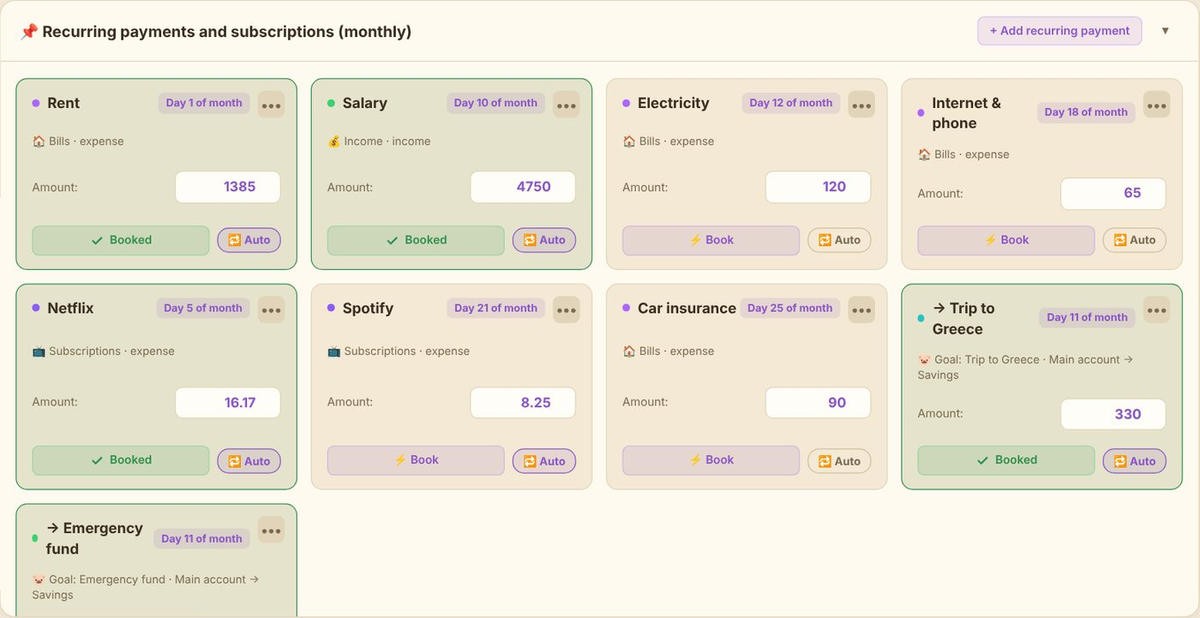Book the Internet & phone payment
The width and height of the screenshot is (1200, 618).
1006,240
